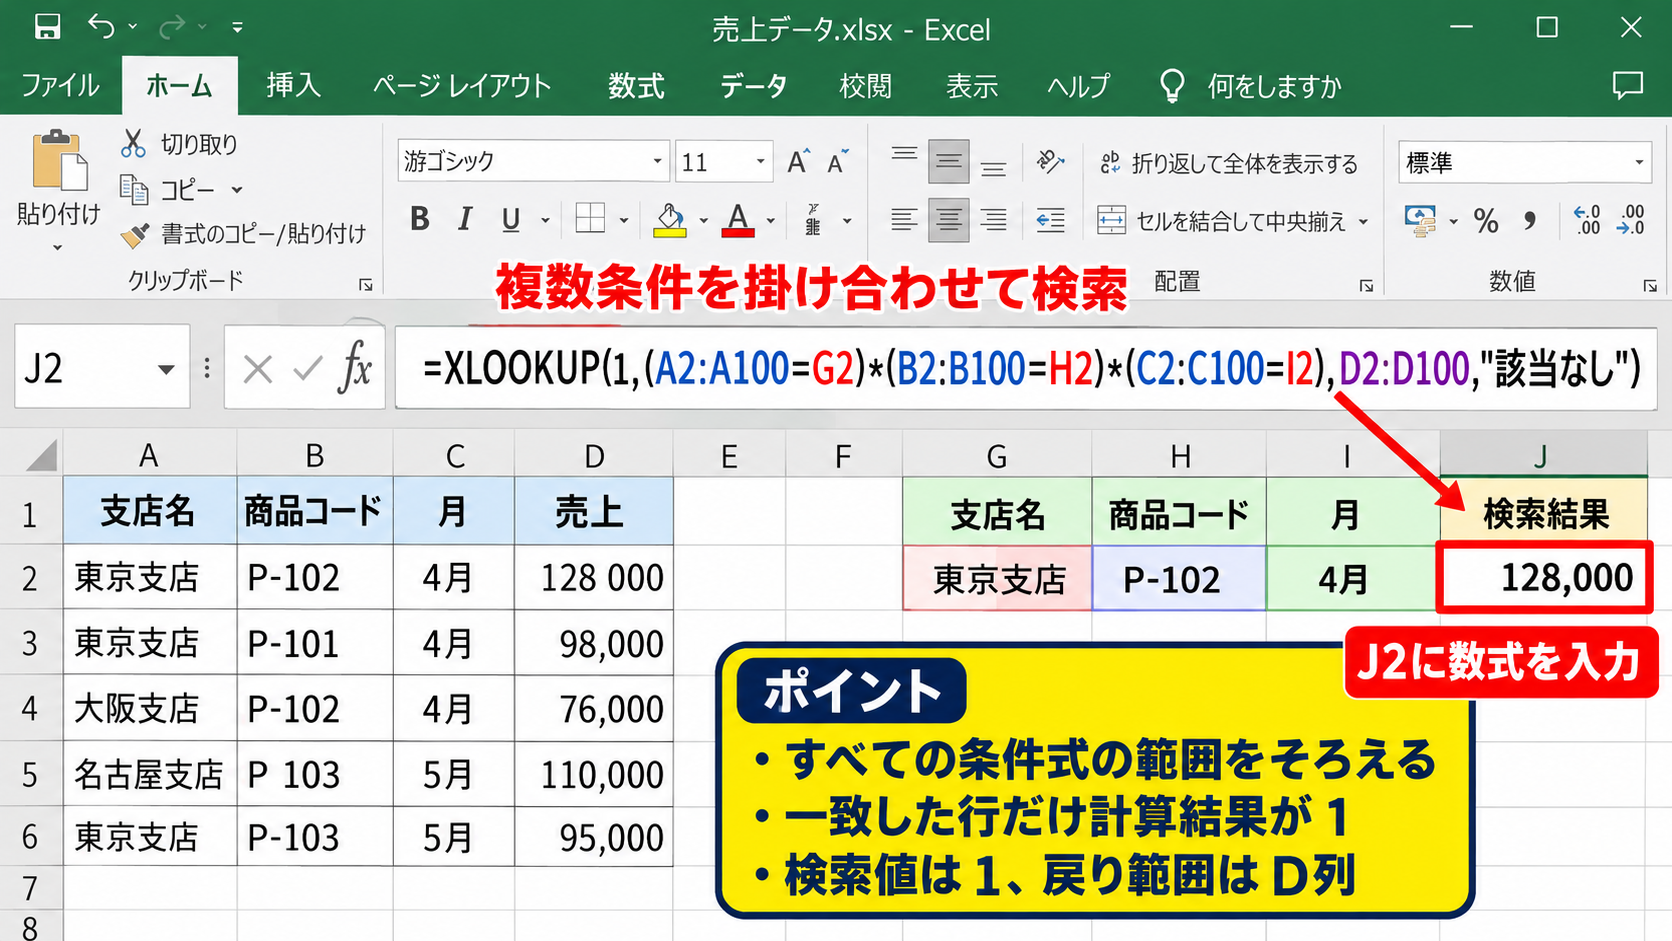Click the Select All corner triangle
Image resolution: width=1672 pixels, height=941 pixels.
point(41,457)
